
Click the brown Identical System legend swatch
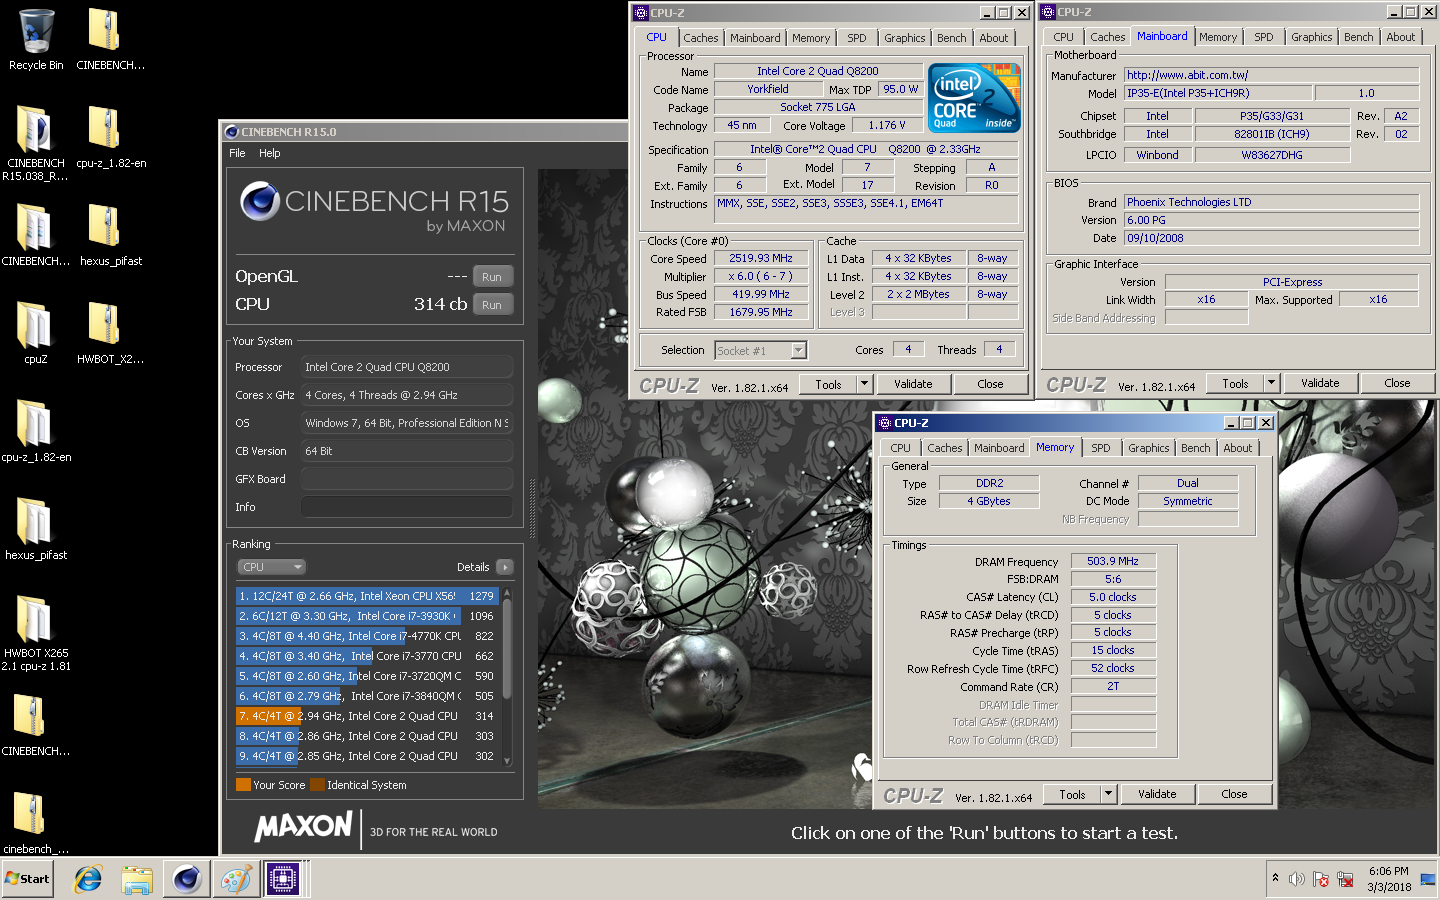click(317, 785)
